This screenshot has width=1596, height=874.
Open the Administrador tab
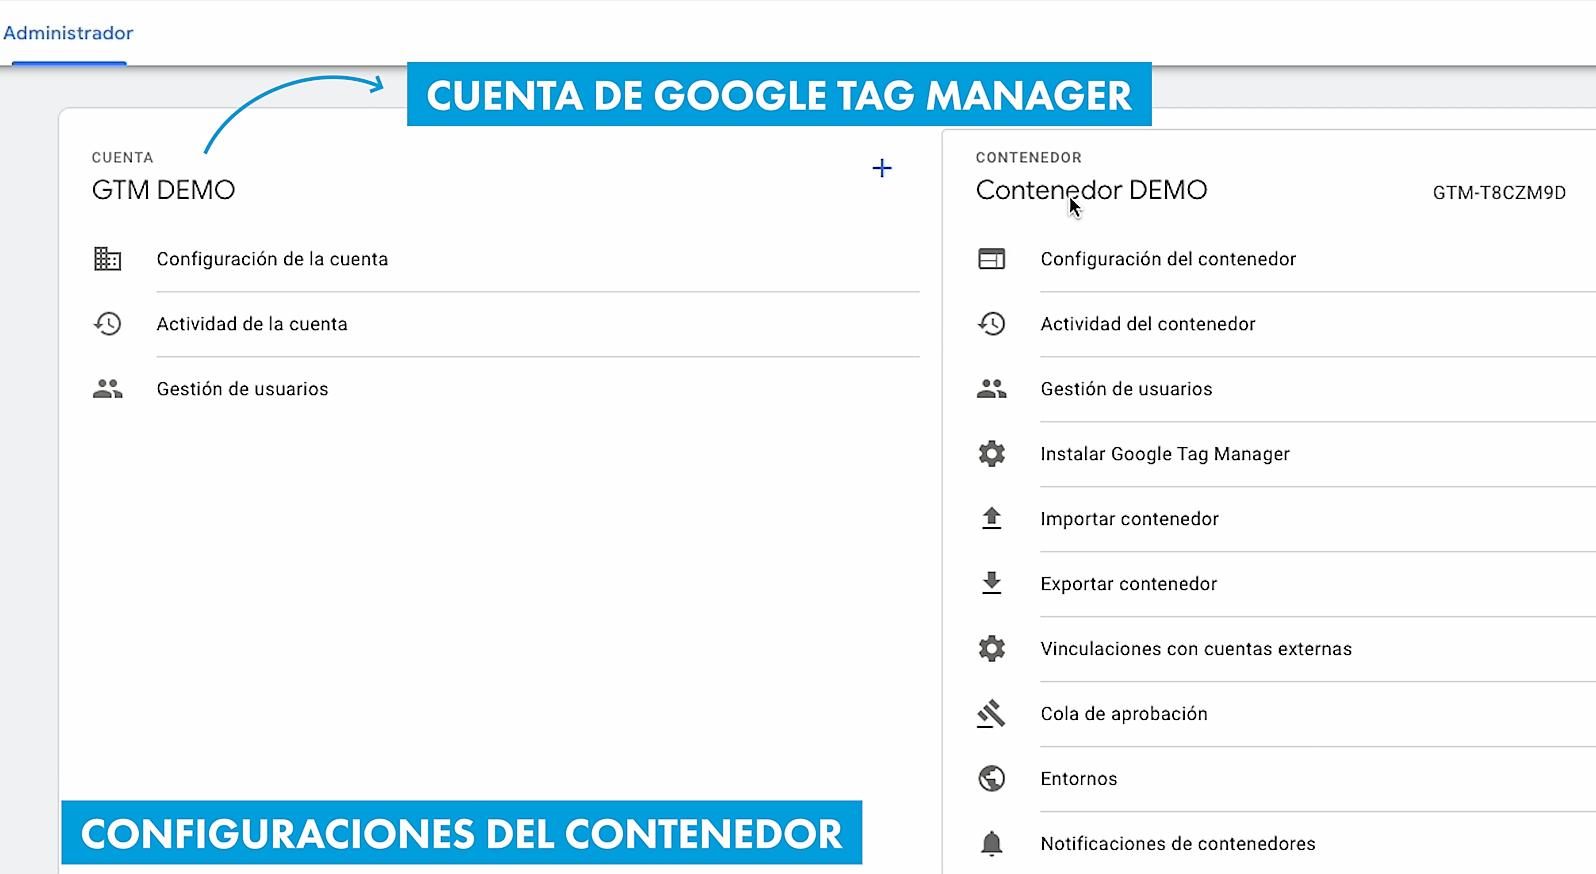[x=68, y=33]
